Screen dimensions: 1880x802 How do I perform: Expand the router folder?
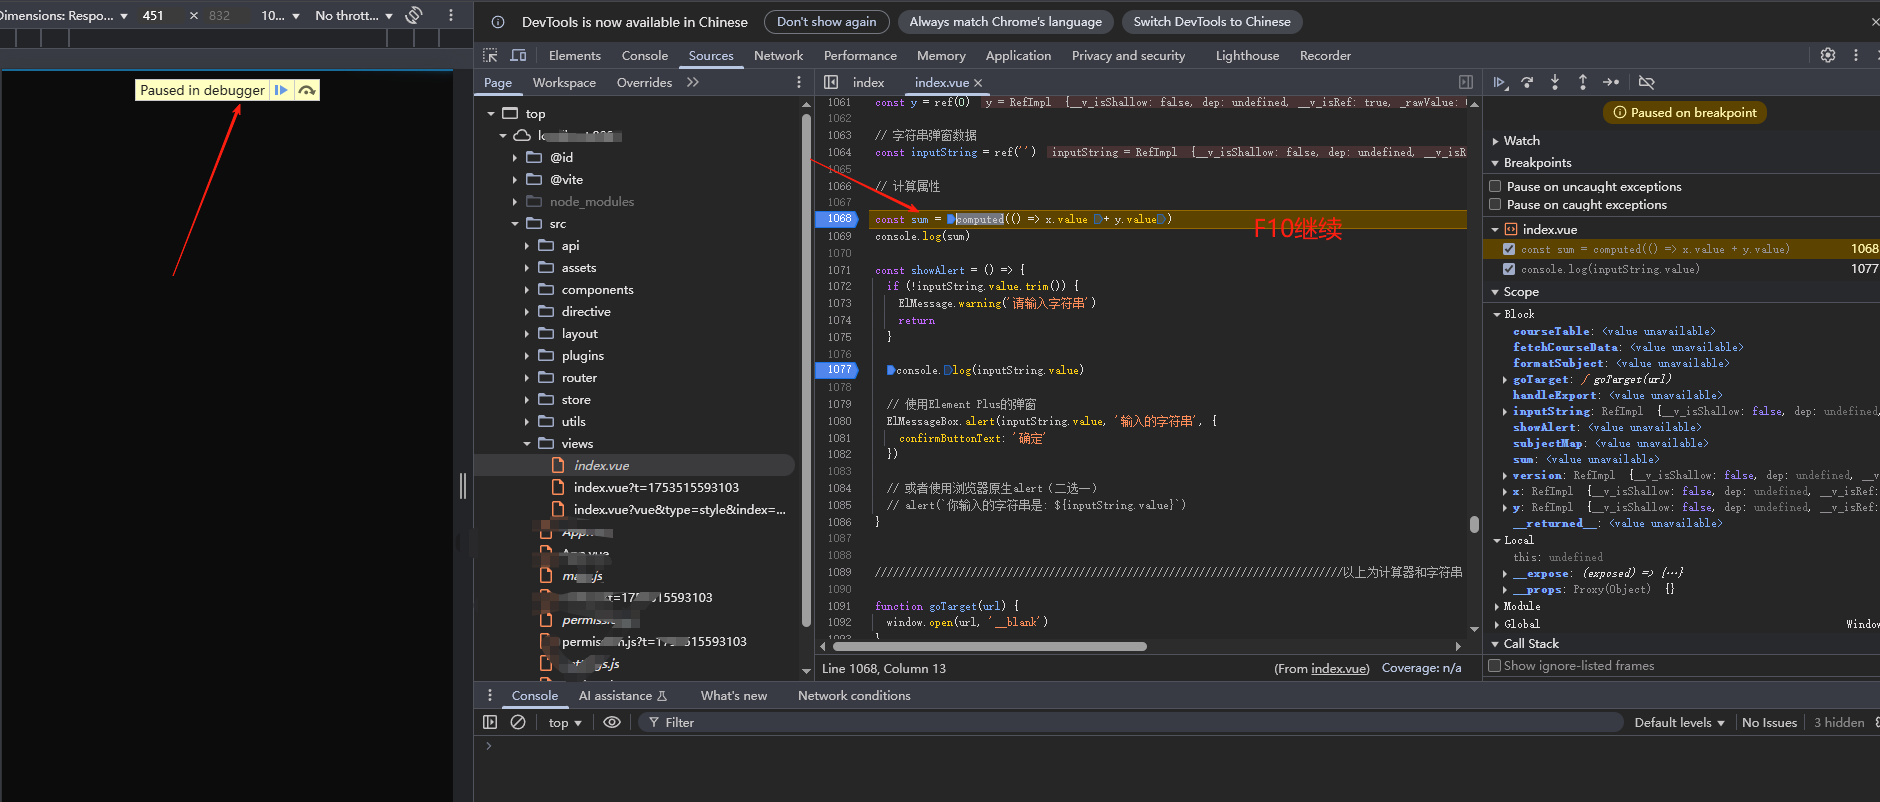527,378
